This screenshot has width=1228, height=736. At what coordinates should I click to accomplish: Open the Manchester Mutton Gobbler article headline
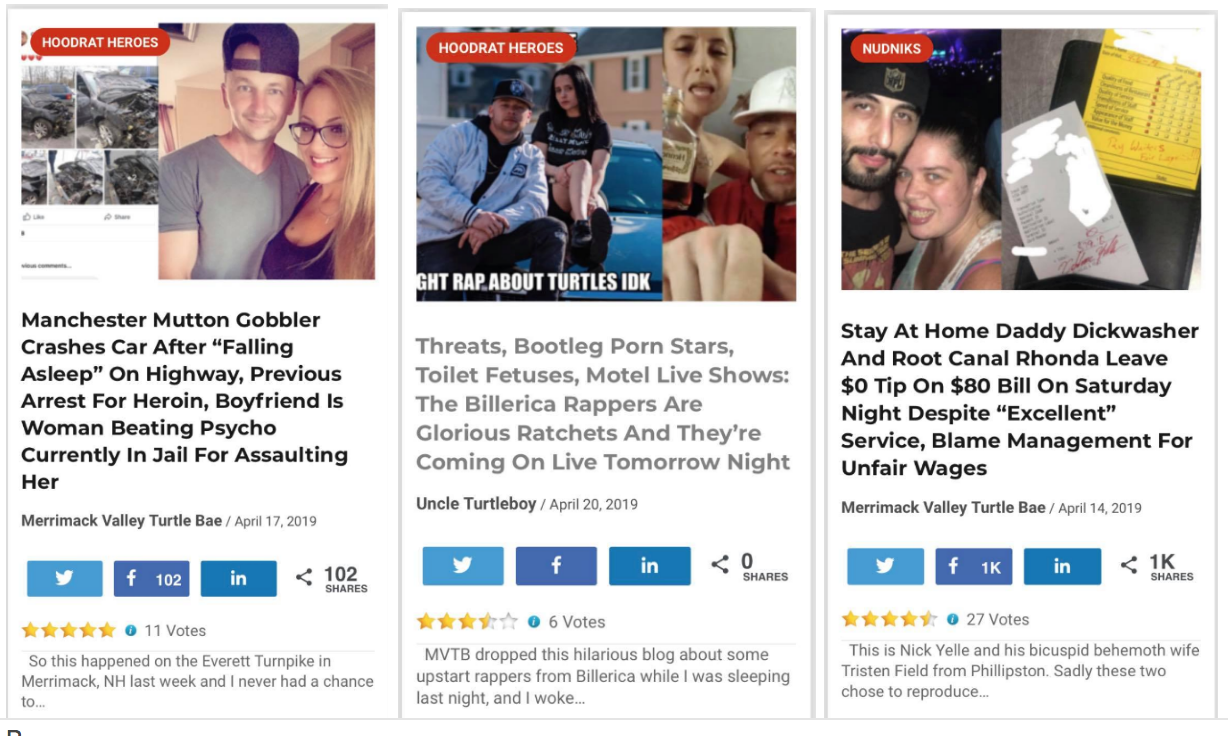coord(185,400)
